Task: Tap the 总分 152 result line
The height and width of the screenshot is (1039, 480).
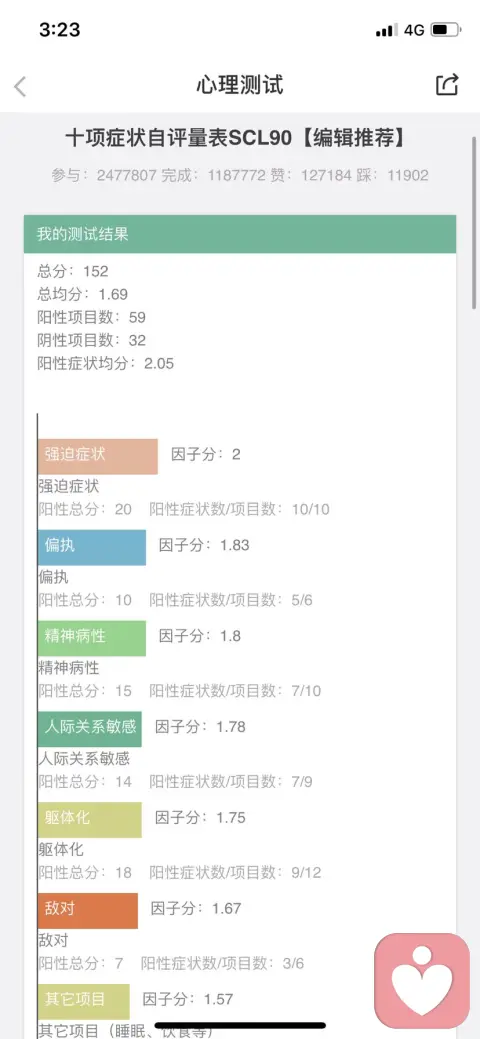Action: click(73, 271)
